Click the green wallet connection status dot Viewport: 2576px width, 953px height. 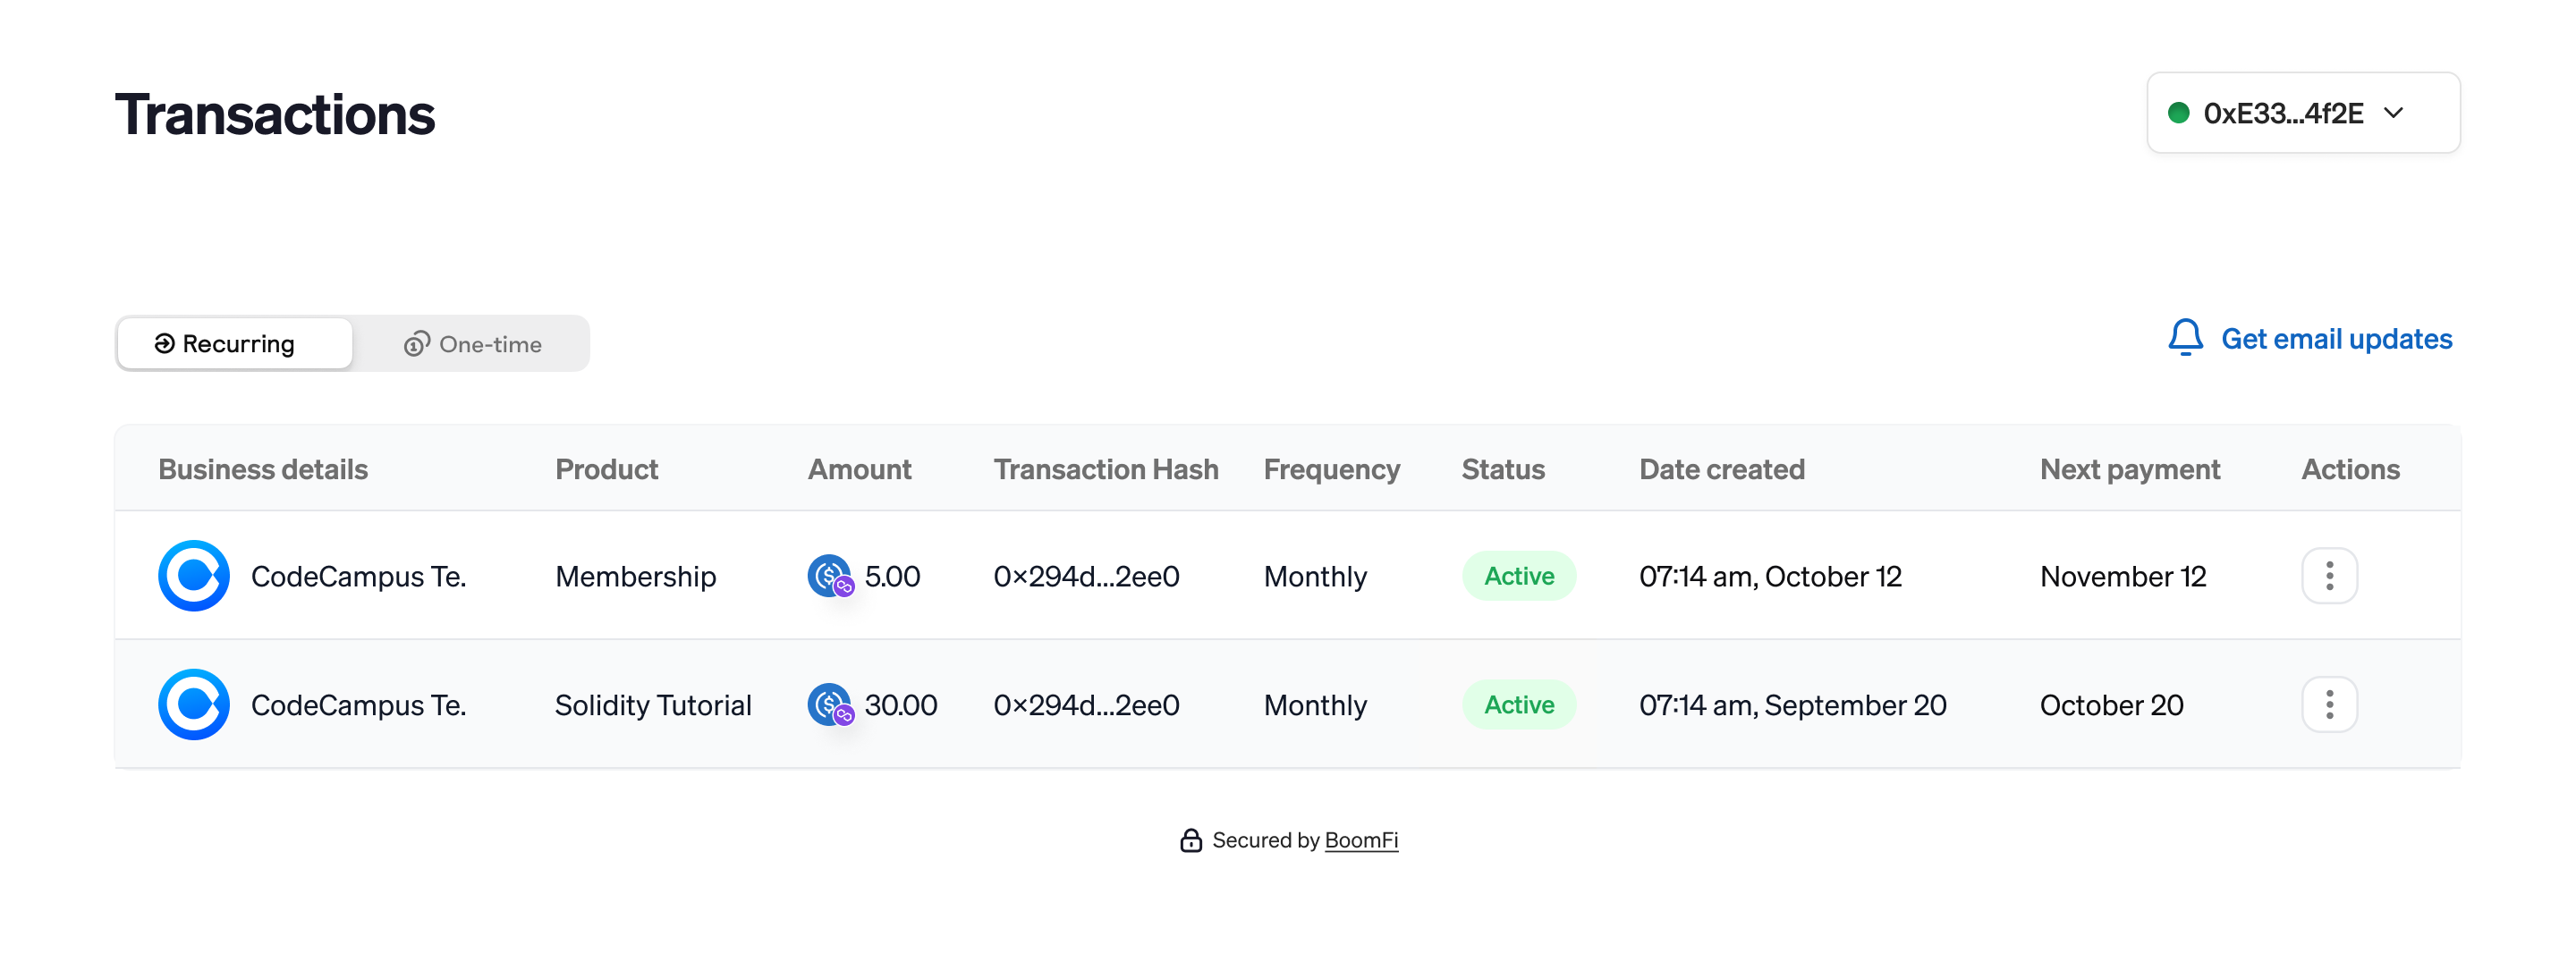[2178, 113]
